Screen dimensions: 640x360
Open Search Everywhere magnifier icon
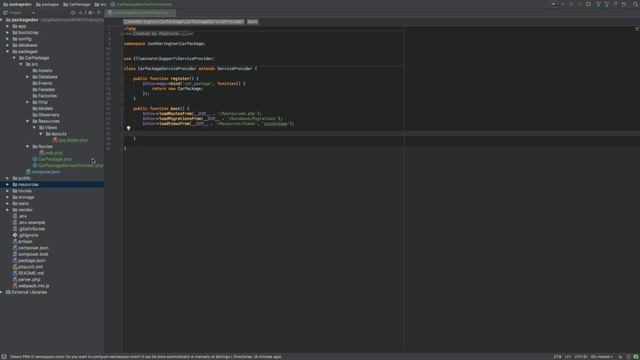(636, 4)
